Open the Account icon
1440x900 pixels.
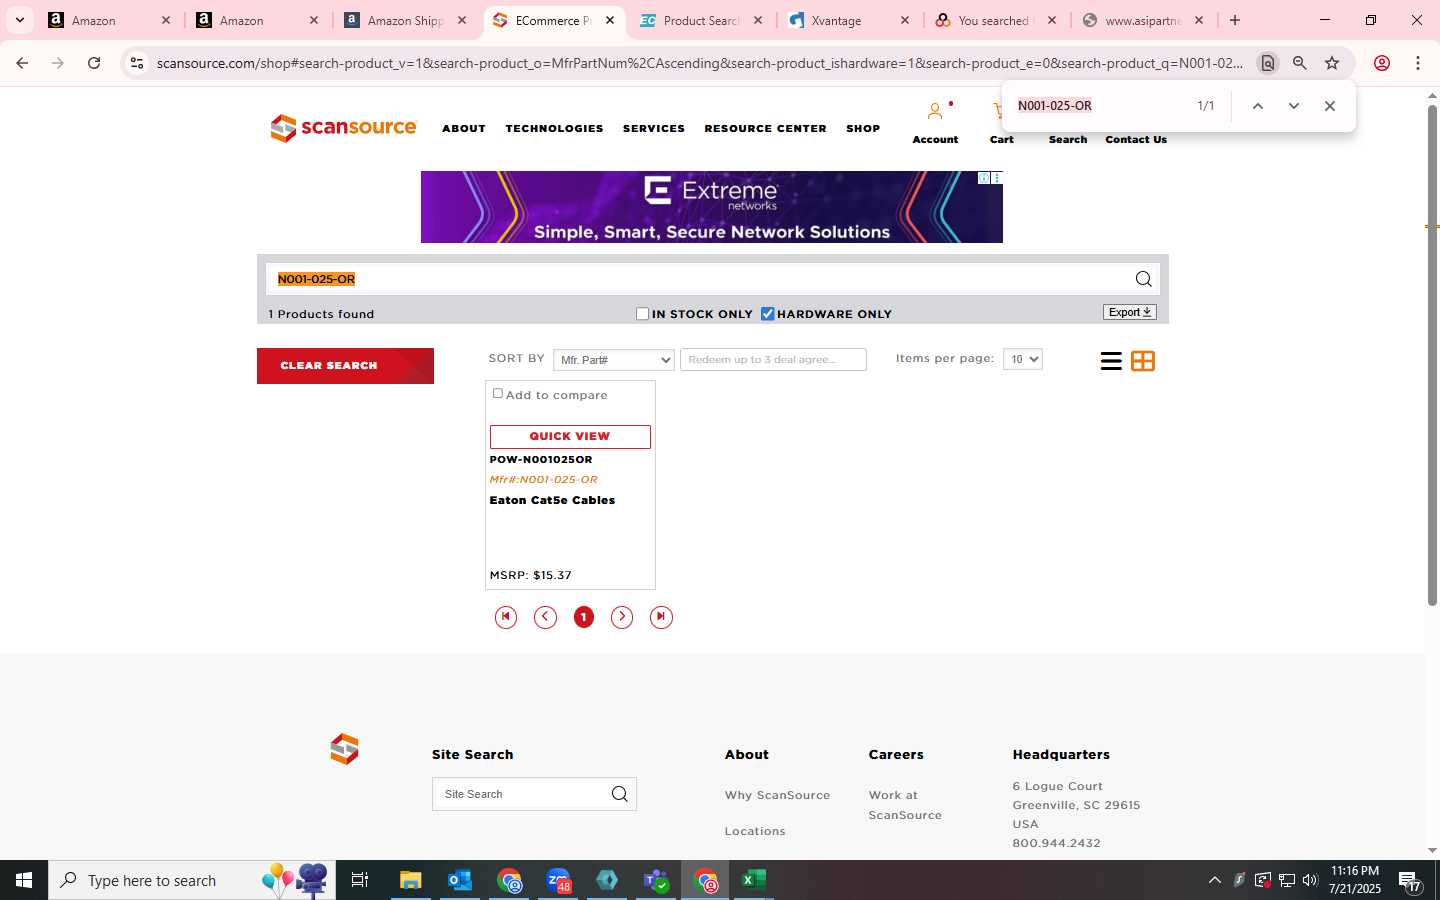click(935, 112)
